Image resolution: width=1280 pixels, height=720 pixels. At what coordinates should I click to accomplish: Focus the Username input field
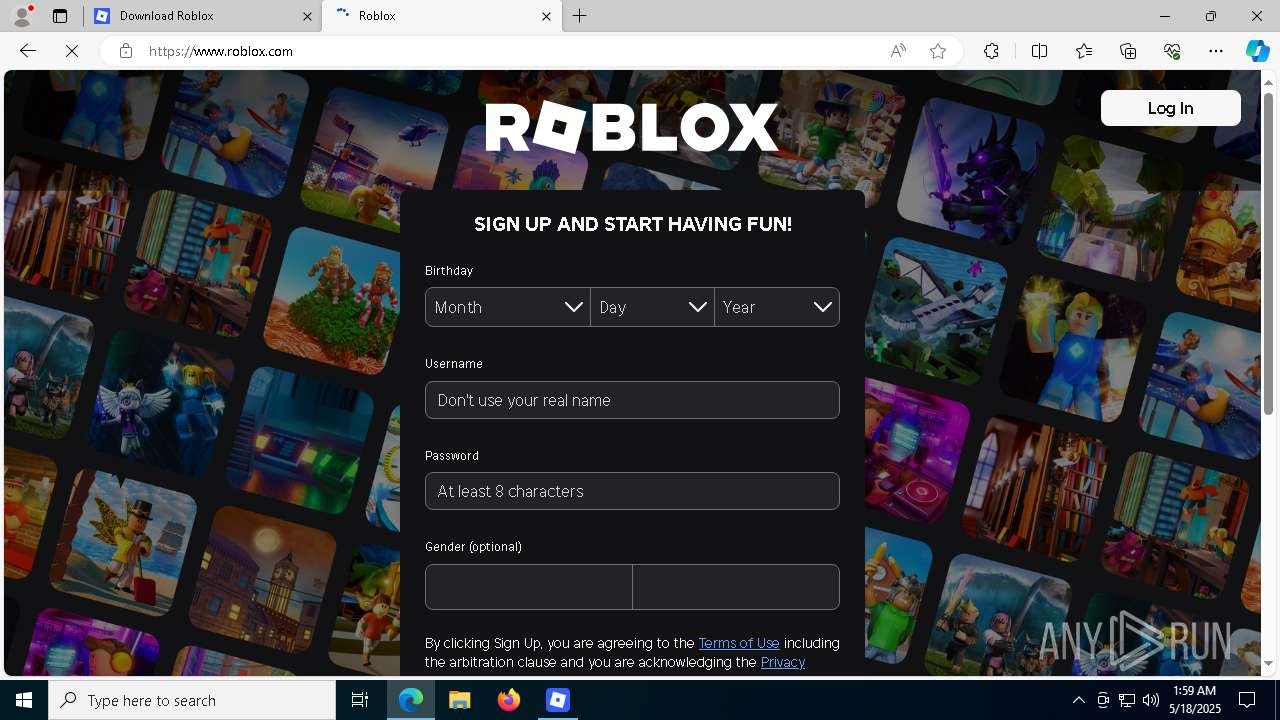tap(632, 400)
